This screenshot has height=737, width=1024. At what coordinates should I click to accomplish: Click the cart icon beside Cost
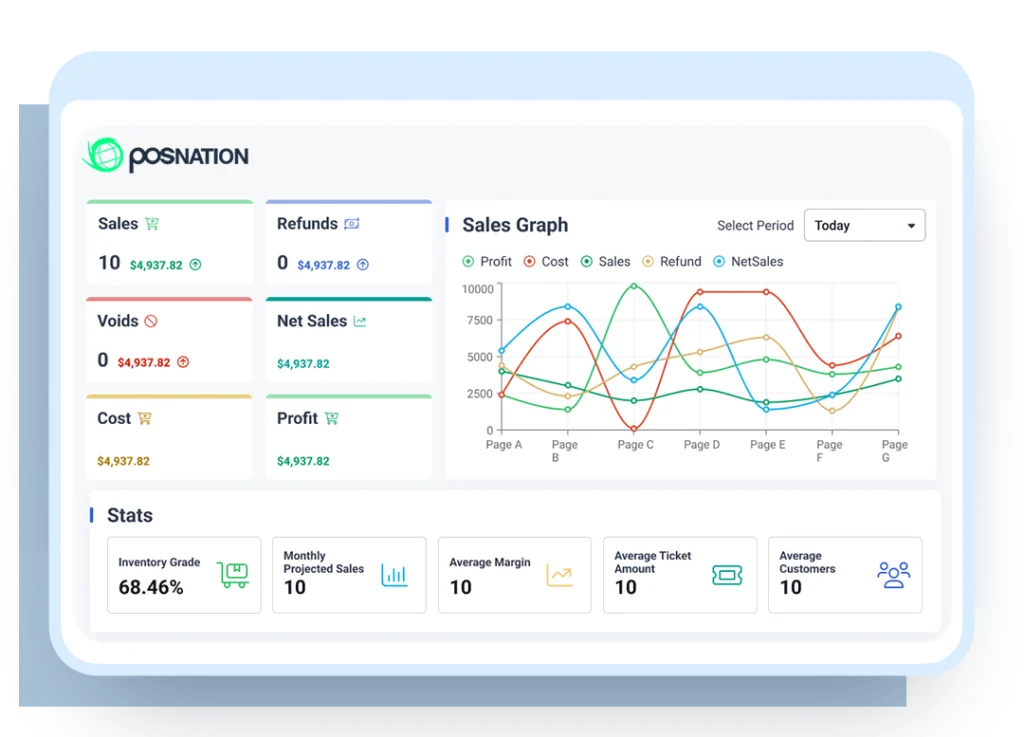click(x=144, y=418)
